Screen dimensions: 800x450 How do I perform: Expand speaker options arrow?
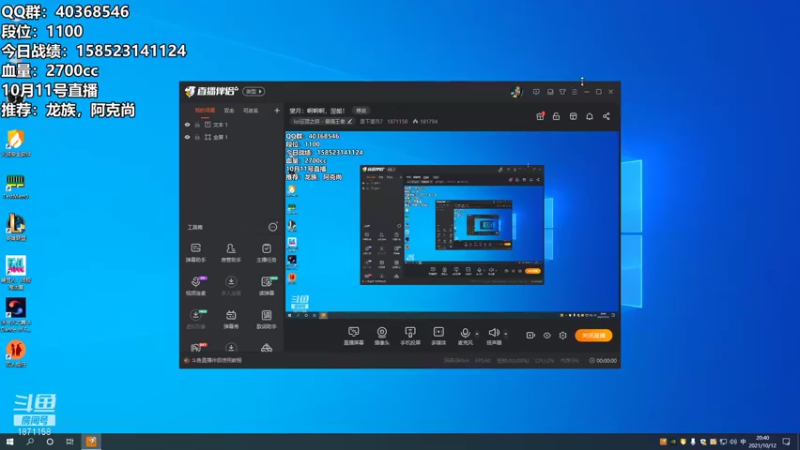point(506,334)
